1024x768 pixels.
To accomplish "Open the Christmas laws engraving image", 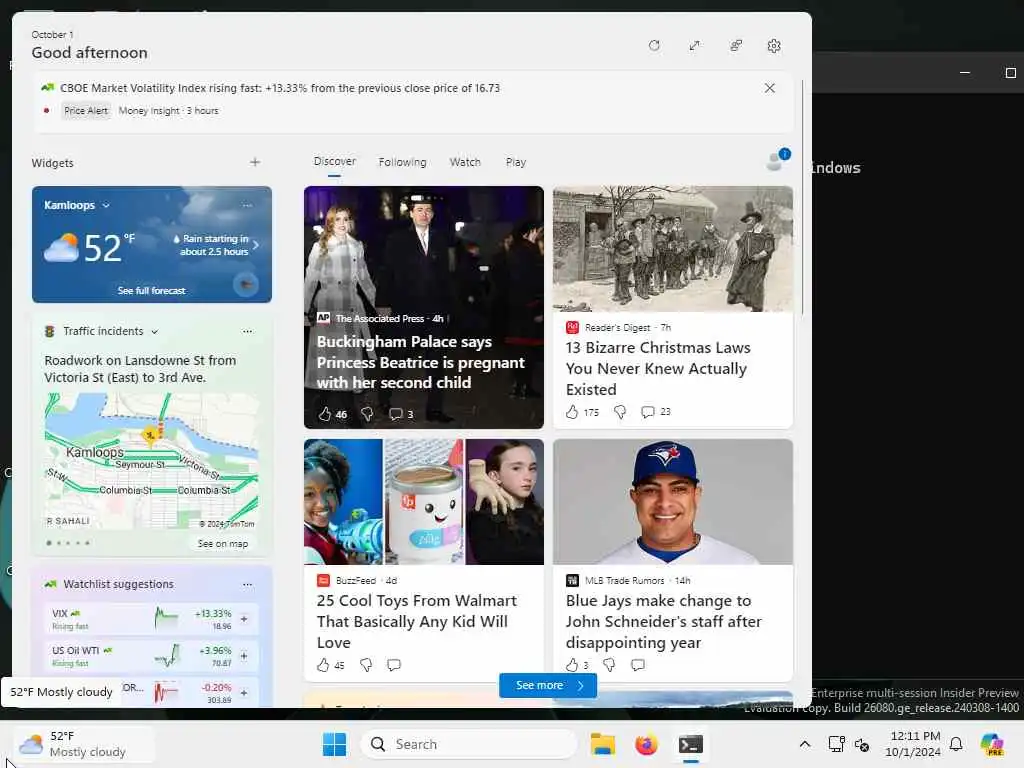I will click(673, 249).
